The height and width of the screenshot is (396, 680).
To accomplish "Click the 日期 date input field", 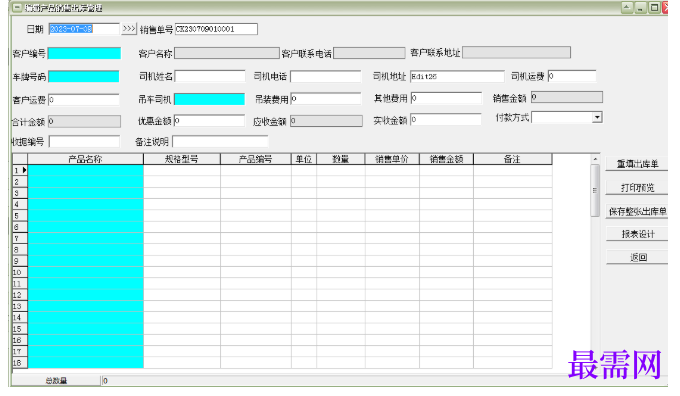I will (84, 29).
